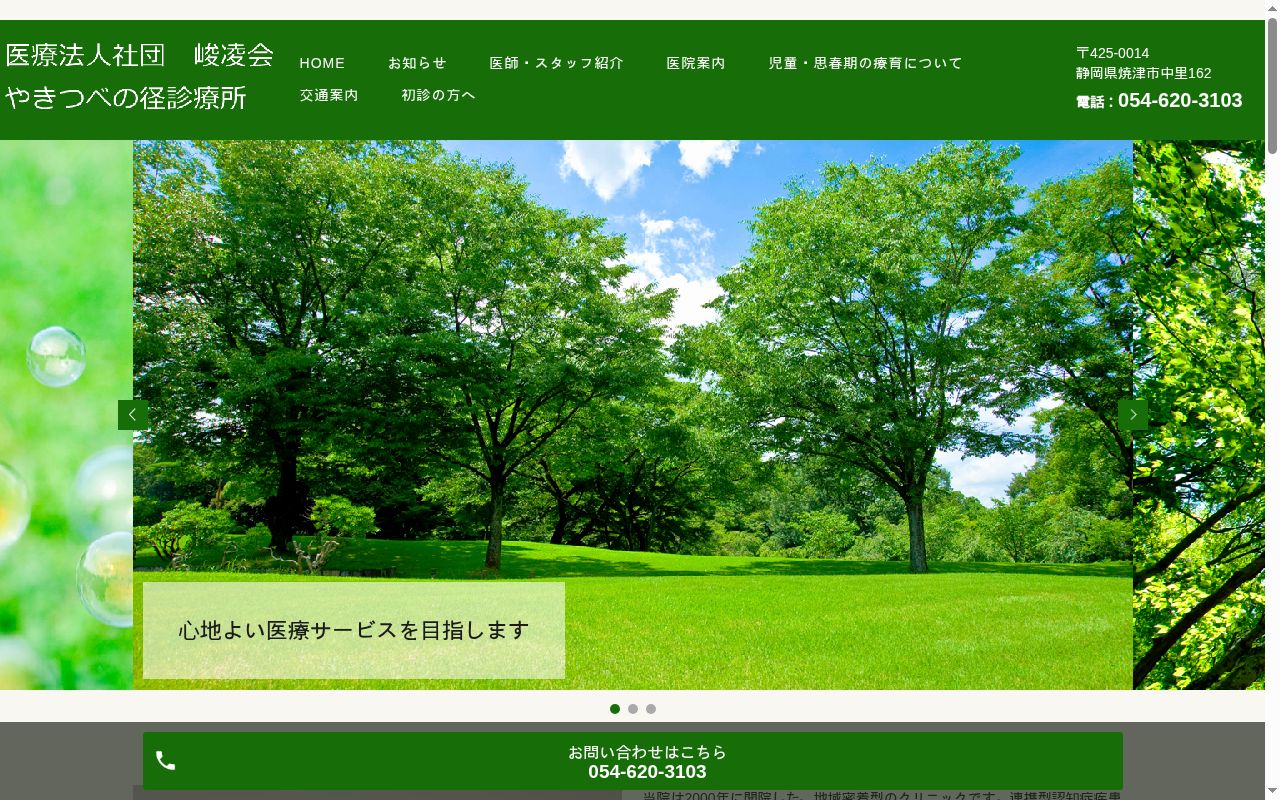Go to 医師・スタッフ紹介 page
Image resolution: width=1280 pixels, height=800 pixels.
pyautogui.click(x=556, y=63)
